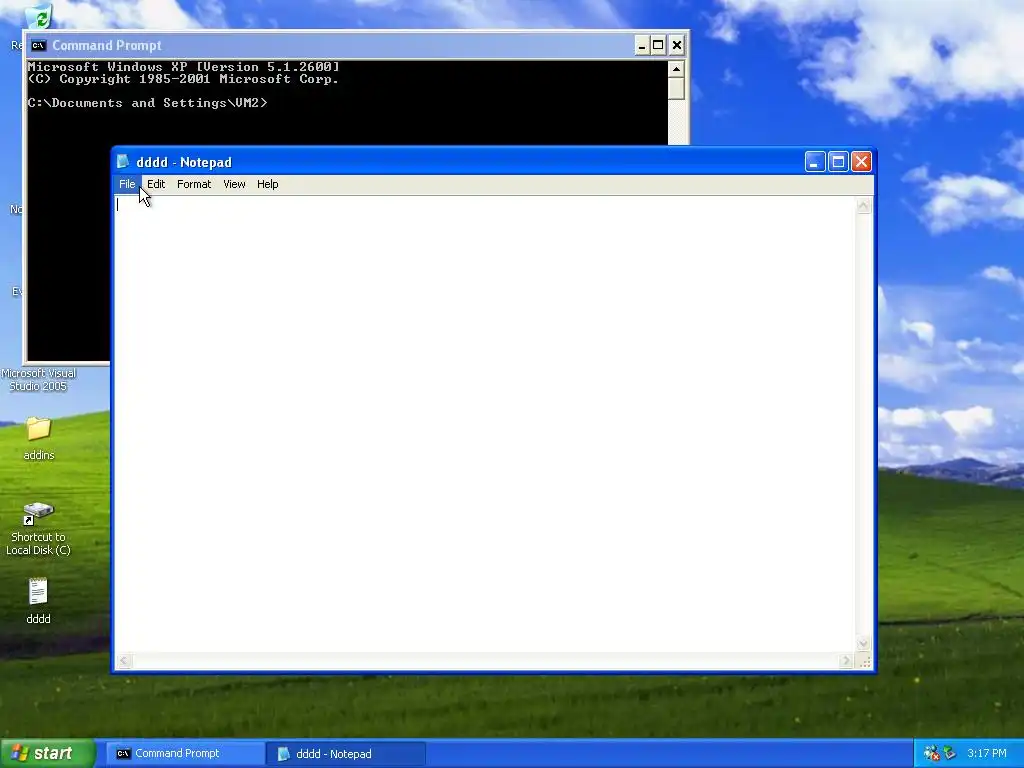This screenshot has height=768, width=1024.
Task: Click Command Prompt scrollbar up arrow
Action: pyautogui.click(x=676, y=69)
